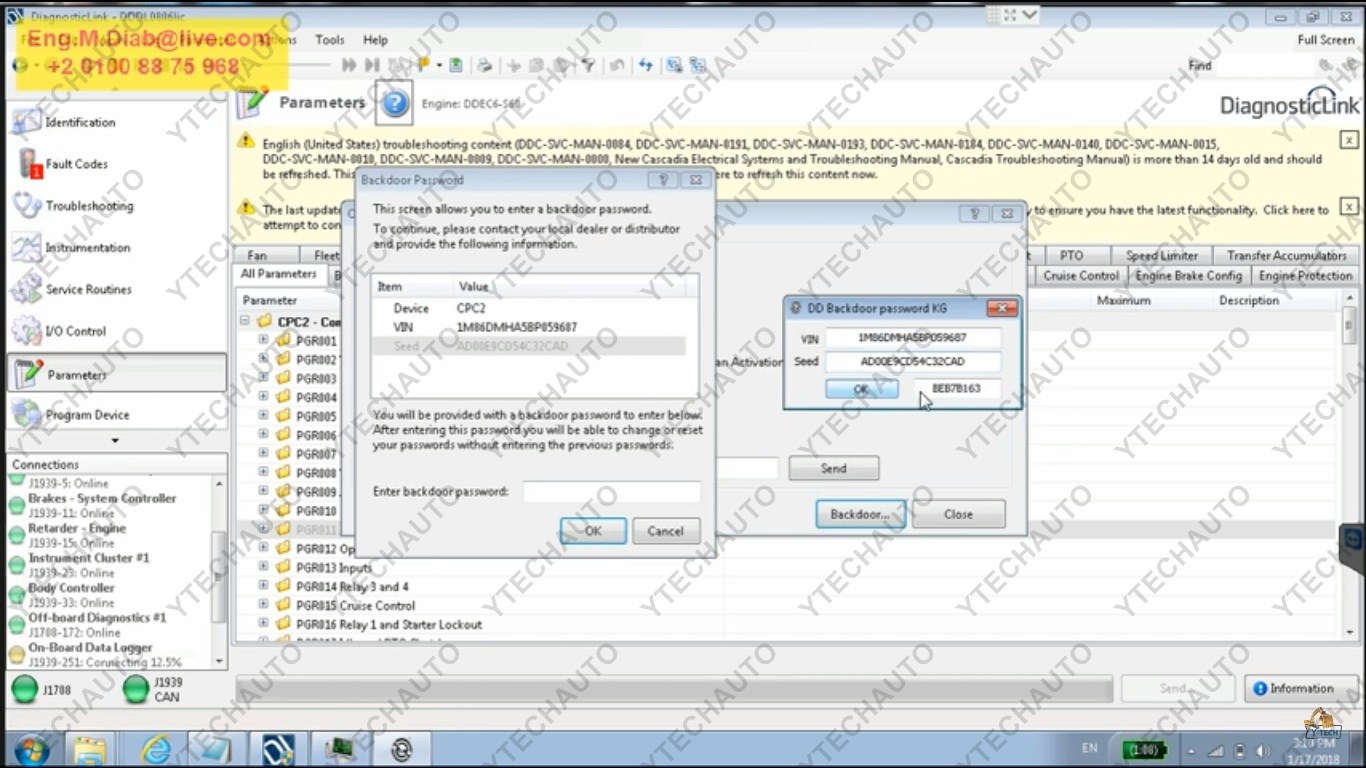The image size is (1366, 768).
Task: Click the undo toolbar icon
Action: 617,65
